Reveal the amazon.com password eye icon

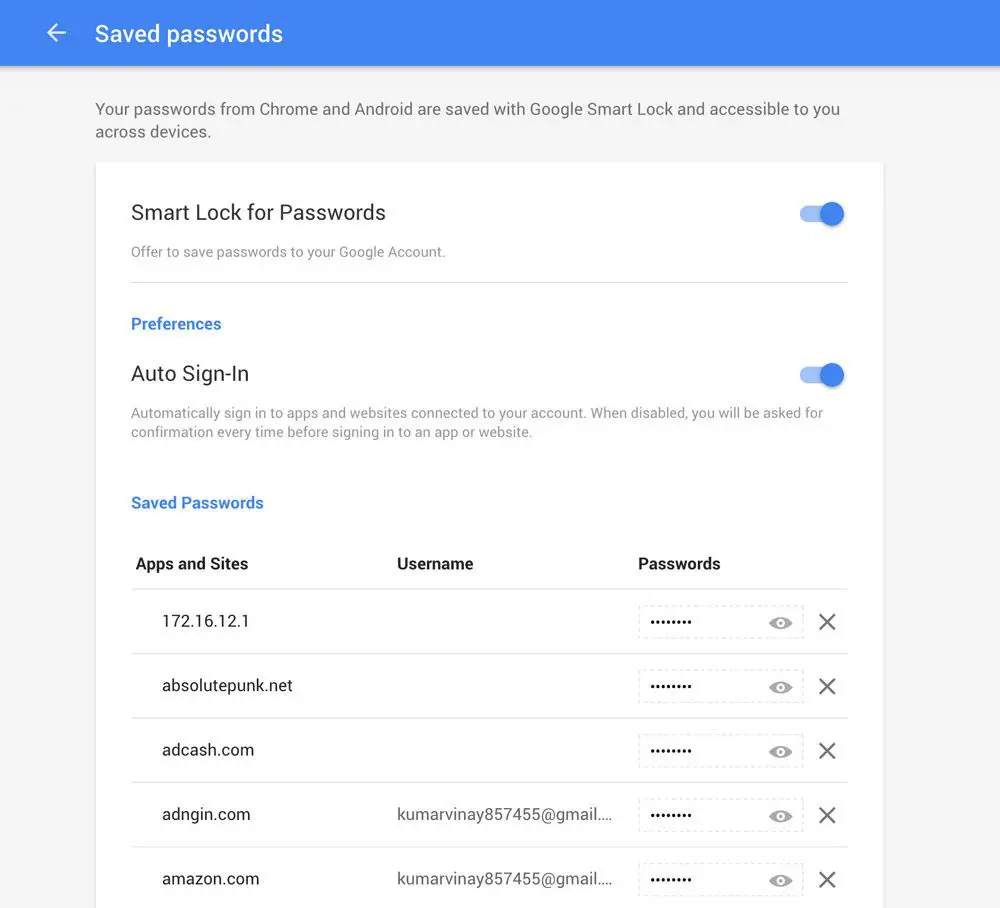pyautogui.click(x=780, y=881)
